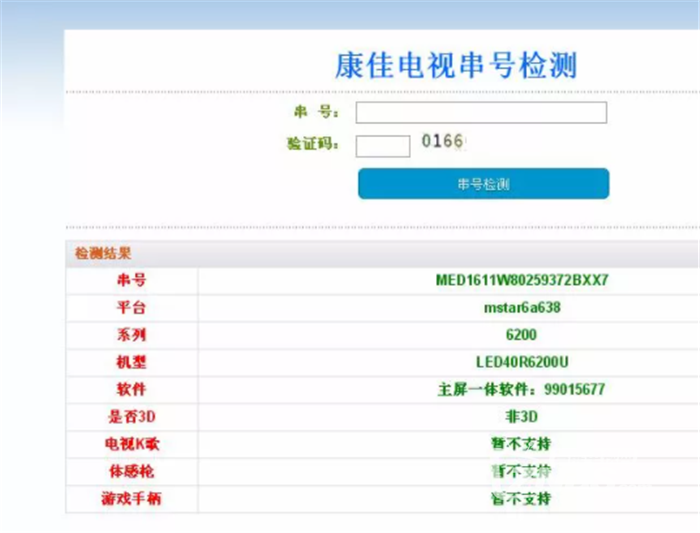Select model value LED40R6200U
Screen dimensions: 700x533
click(522, 362)
